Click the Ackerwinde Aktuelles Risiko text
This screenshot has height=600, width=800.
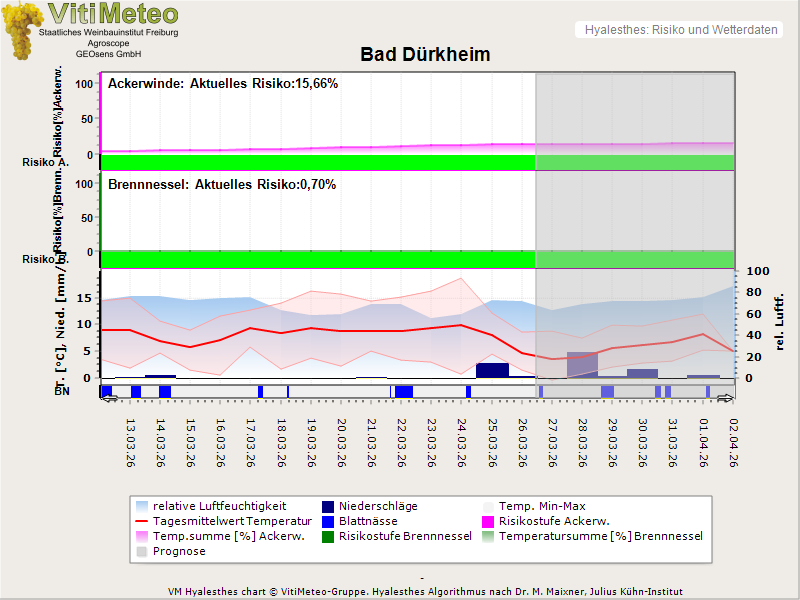click(x=223, y=84)
